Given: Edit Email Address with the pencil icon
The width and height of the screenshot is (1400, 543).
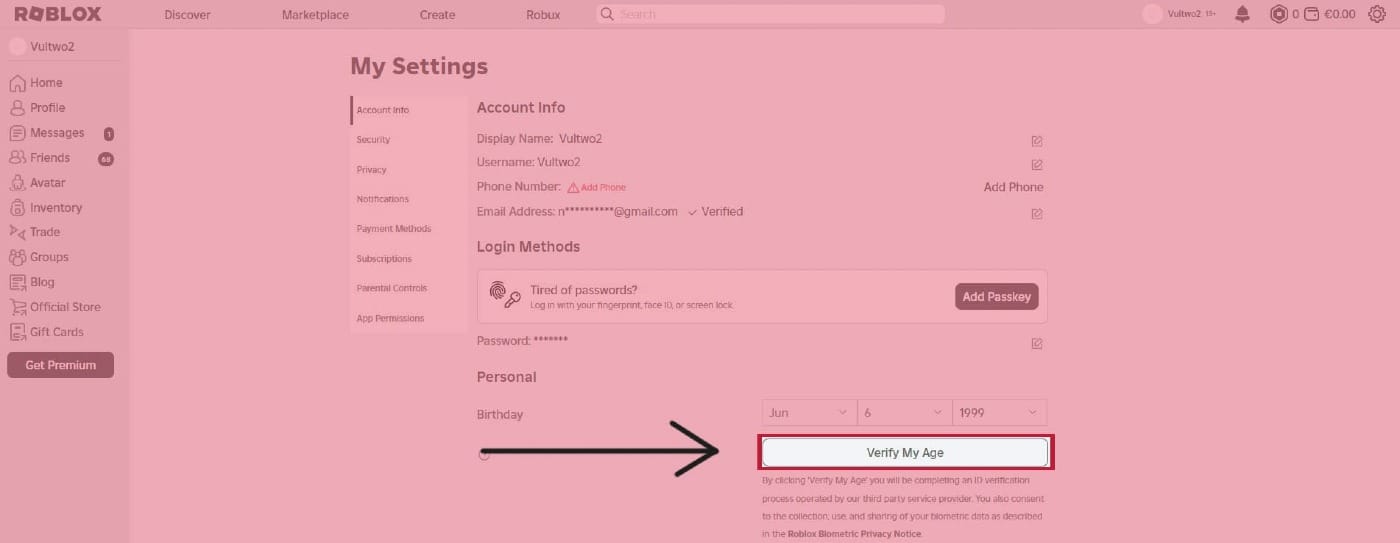Looking at the screenshot, I should point(1037,214).
